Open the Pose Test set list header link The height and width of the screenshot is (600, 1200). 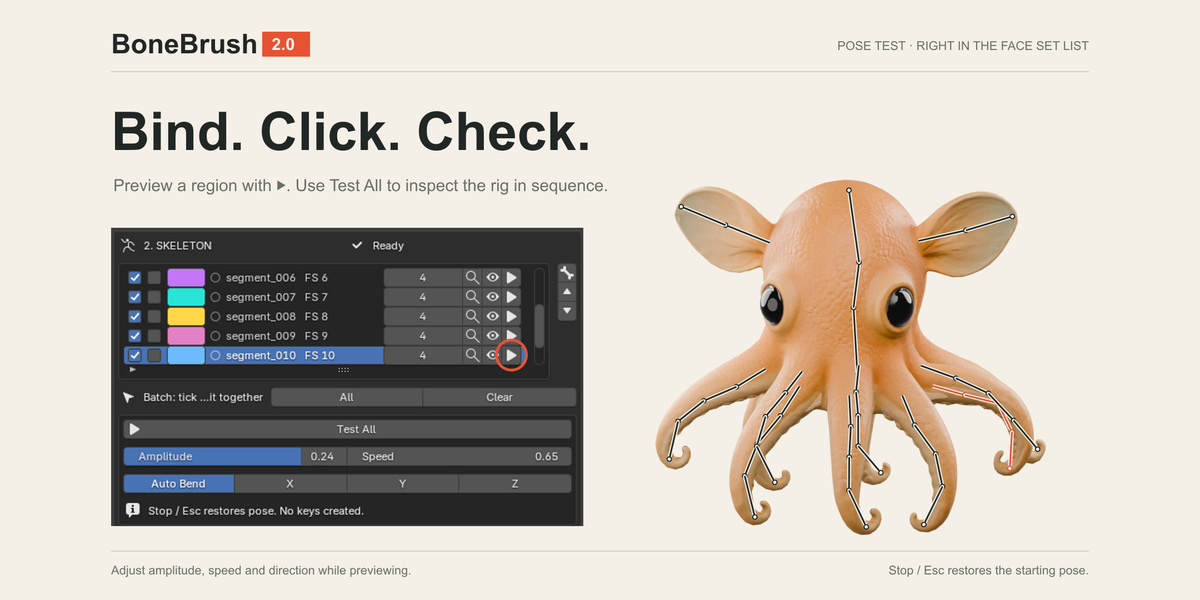coord(963,46)
